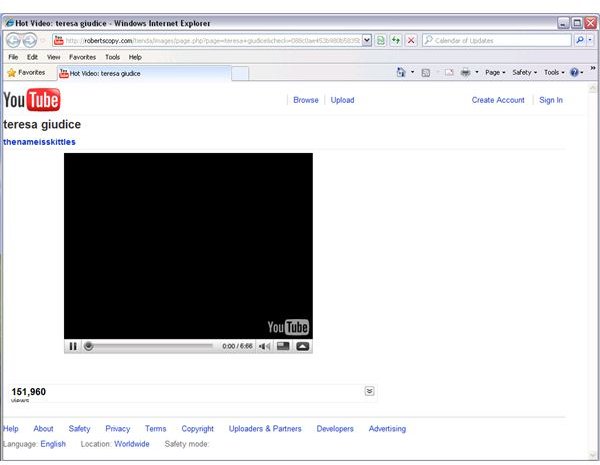This screenshot has height=465, width=600.
Task: Open the Tools command bar dropdown
Action: [554, 72]
